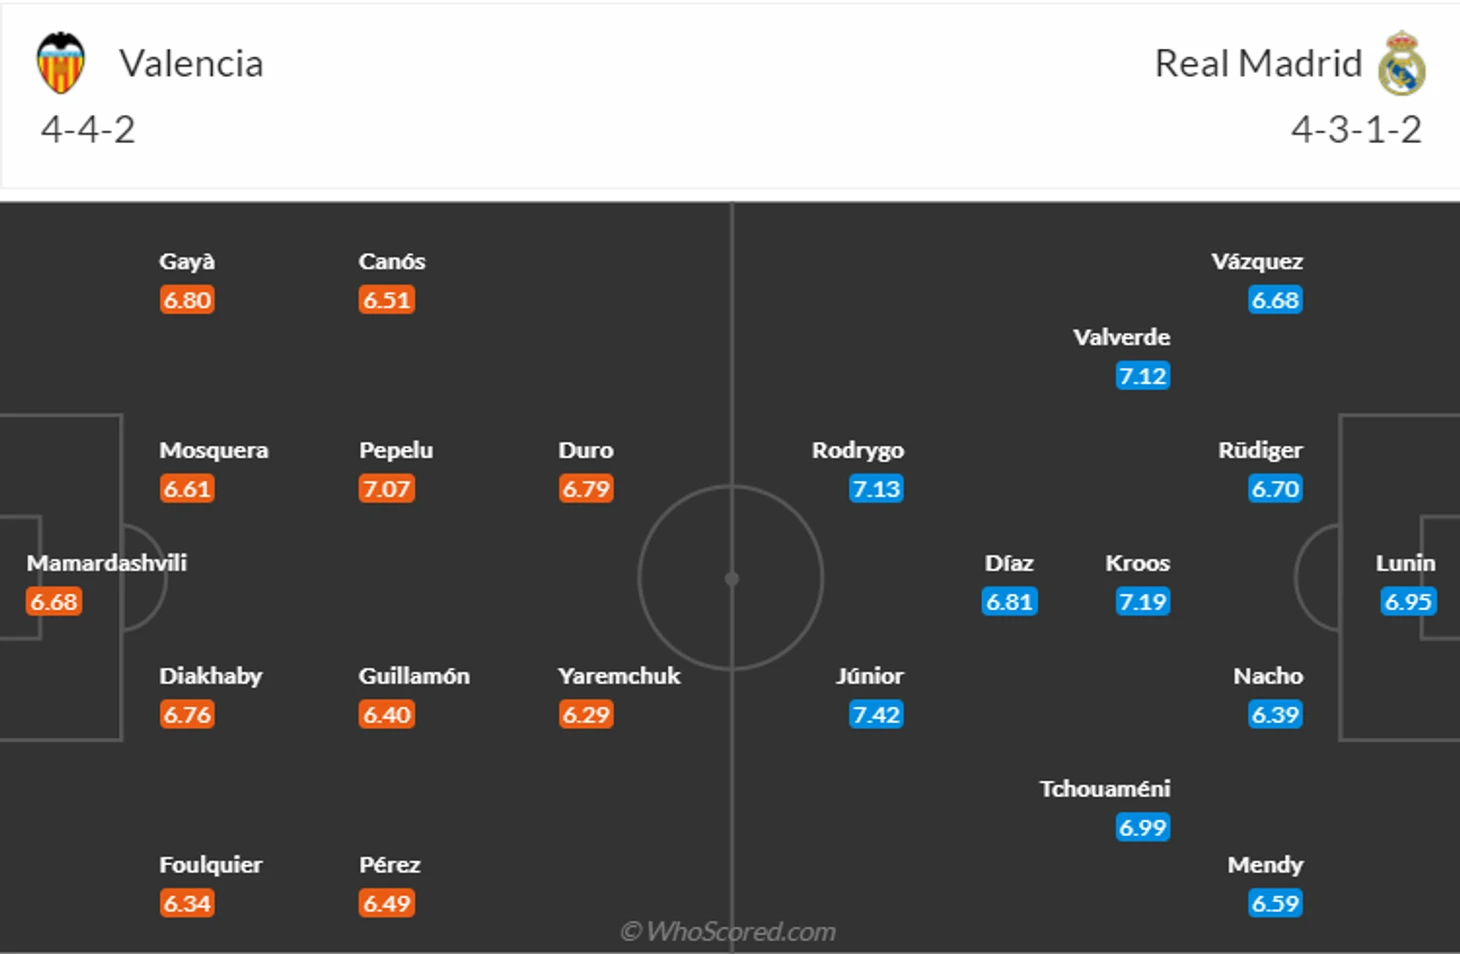This screenshot has height=954, width=1460.
Task: Click Valencia's 4-4-2 formation text
Action: (x=88, y=130)
